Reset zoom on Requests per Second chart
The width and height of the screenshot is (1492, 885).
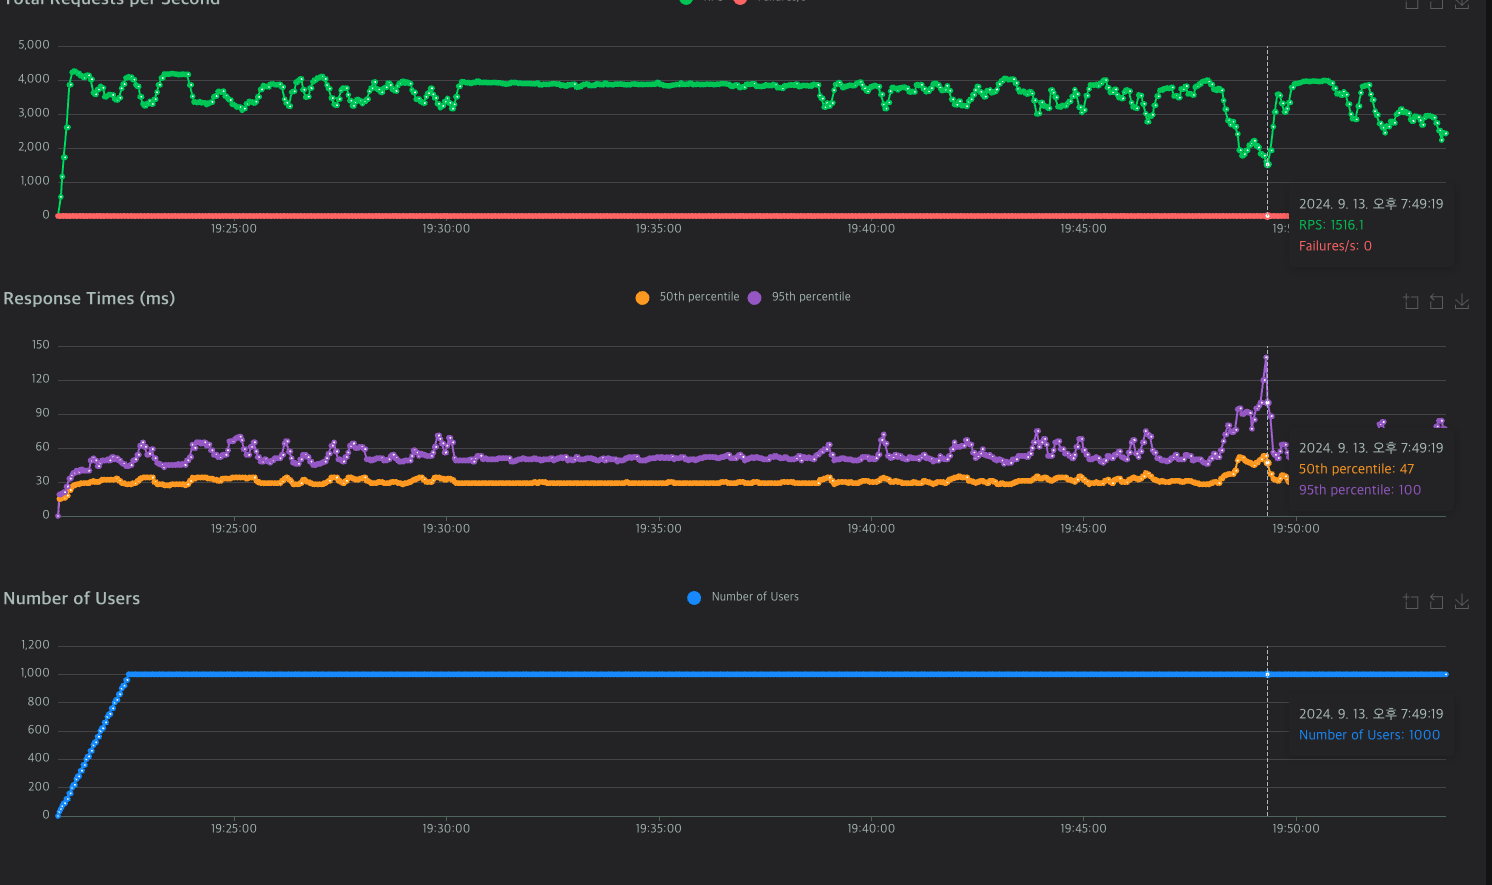[1436, 4]
